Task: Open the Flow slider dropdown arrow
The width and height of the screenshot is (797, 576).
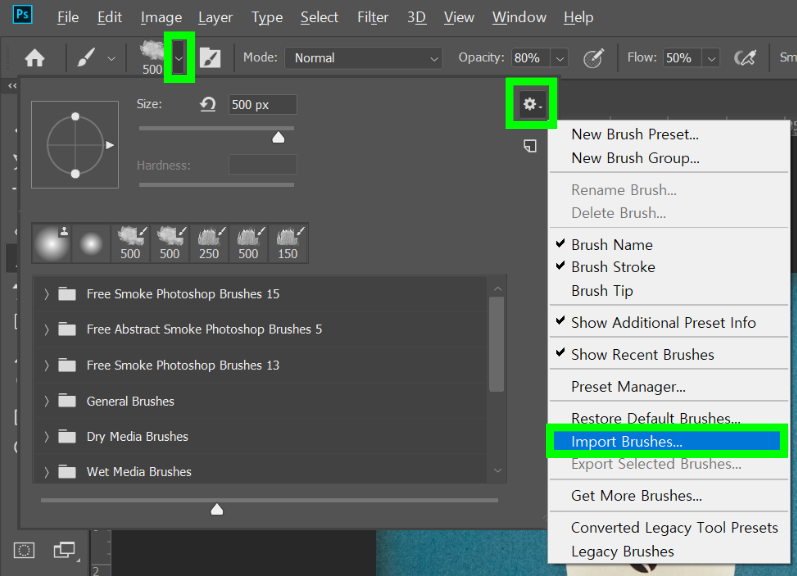Action: pos(712,58)
